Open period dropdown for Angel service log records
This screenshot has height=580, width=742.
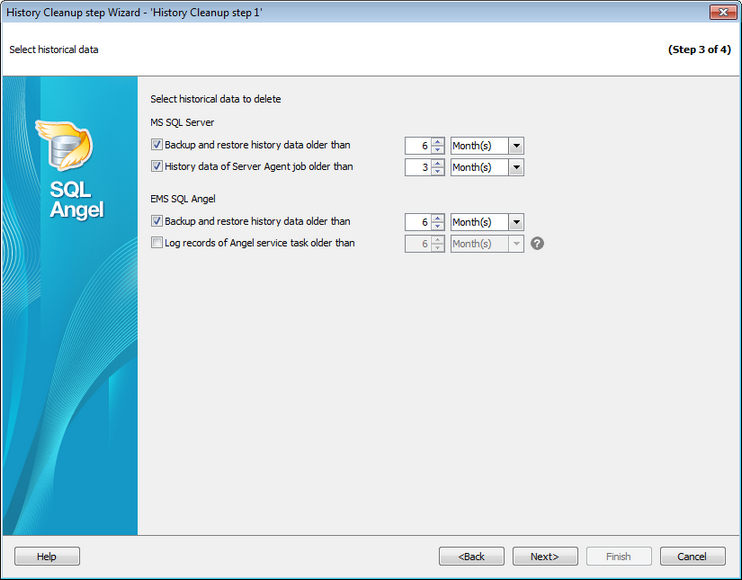[x=516, y=244]
